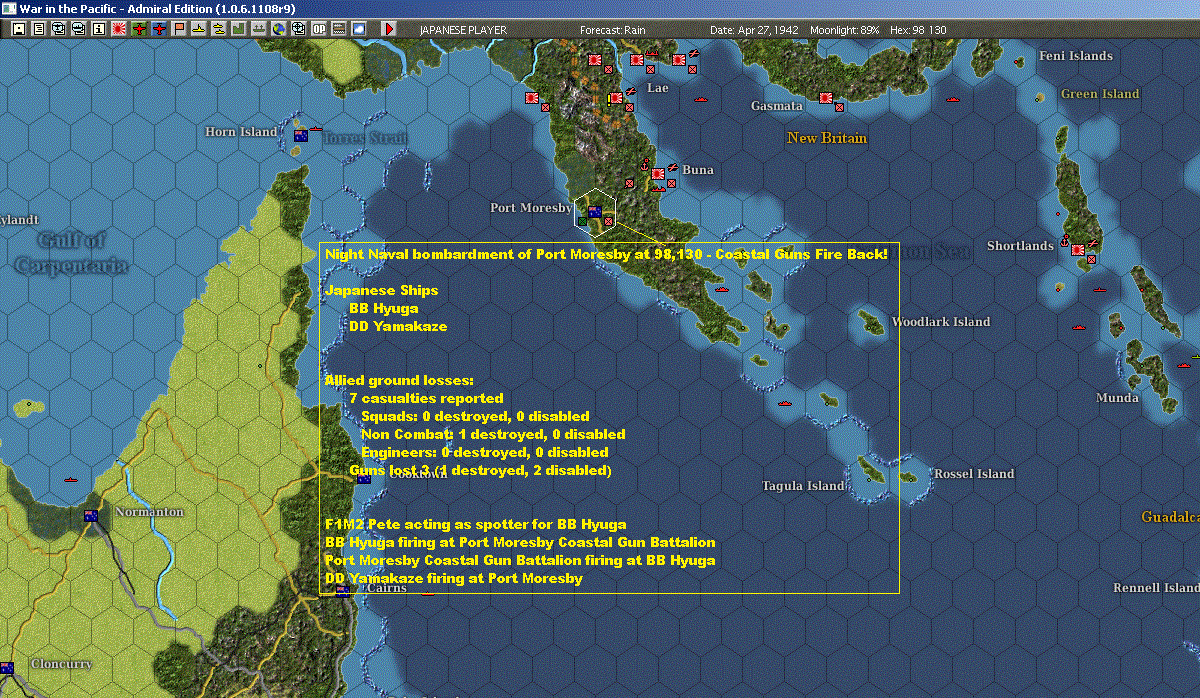This screenshot has height=698, width=1200.
Task: Select Japanese flag base at Shortlands
Action: coord(1079,250)
